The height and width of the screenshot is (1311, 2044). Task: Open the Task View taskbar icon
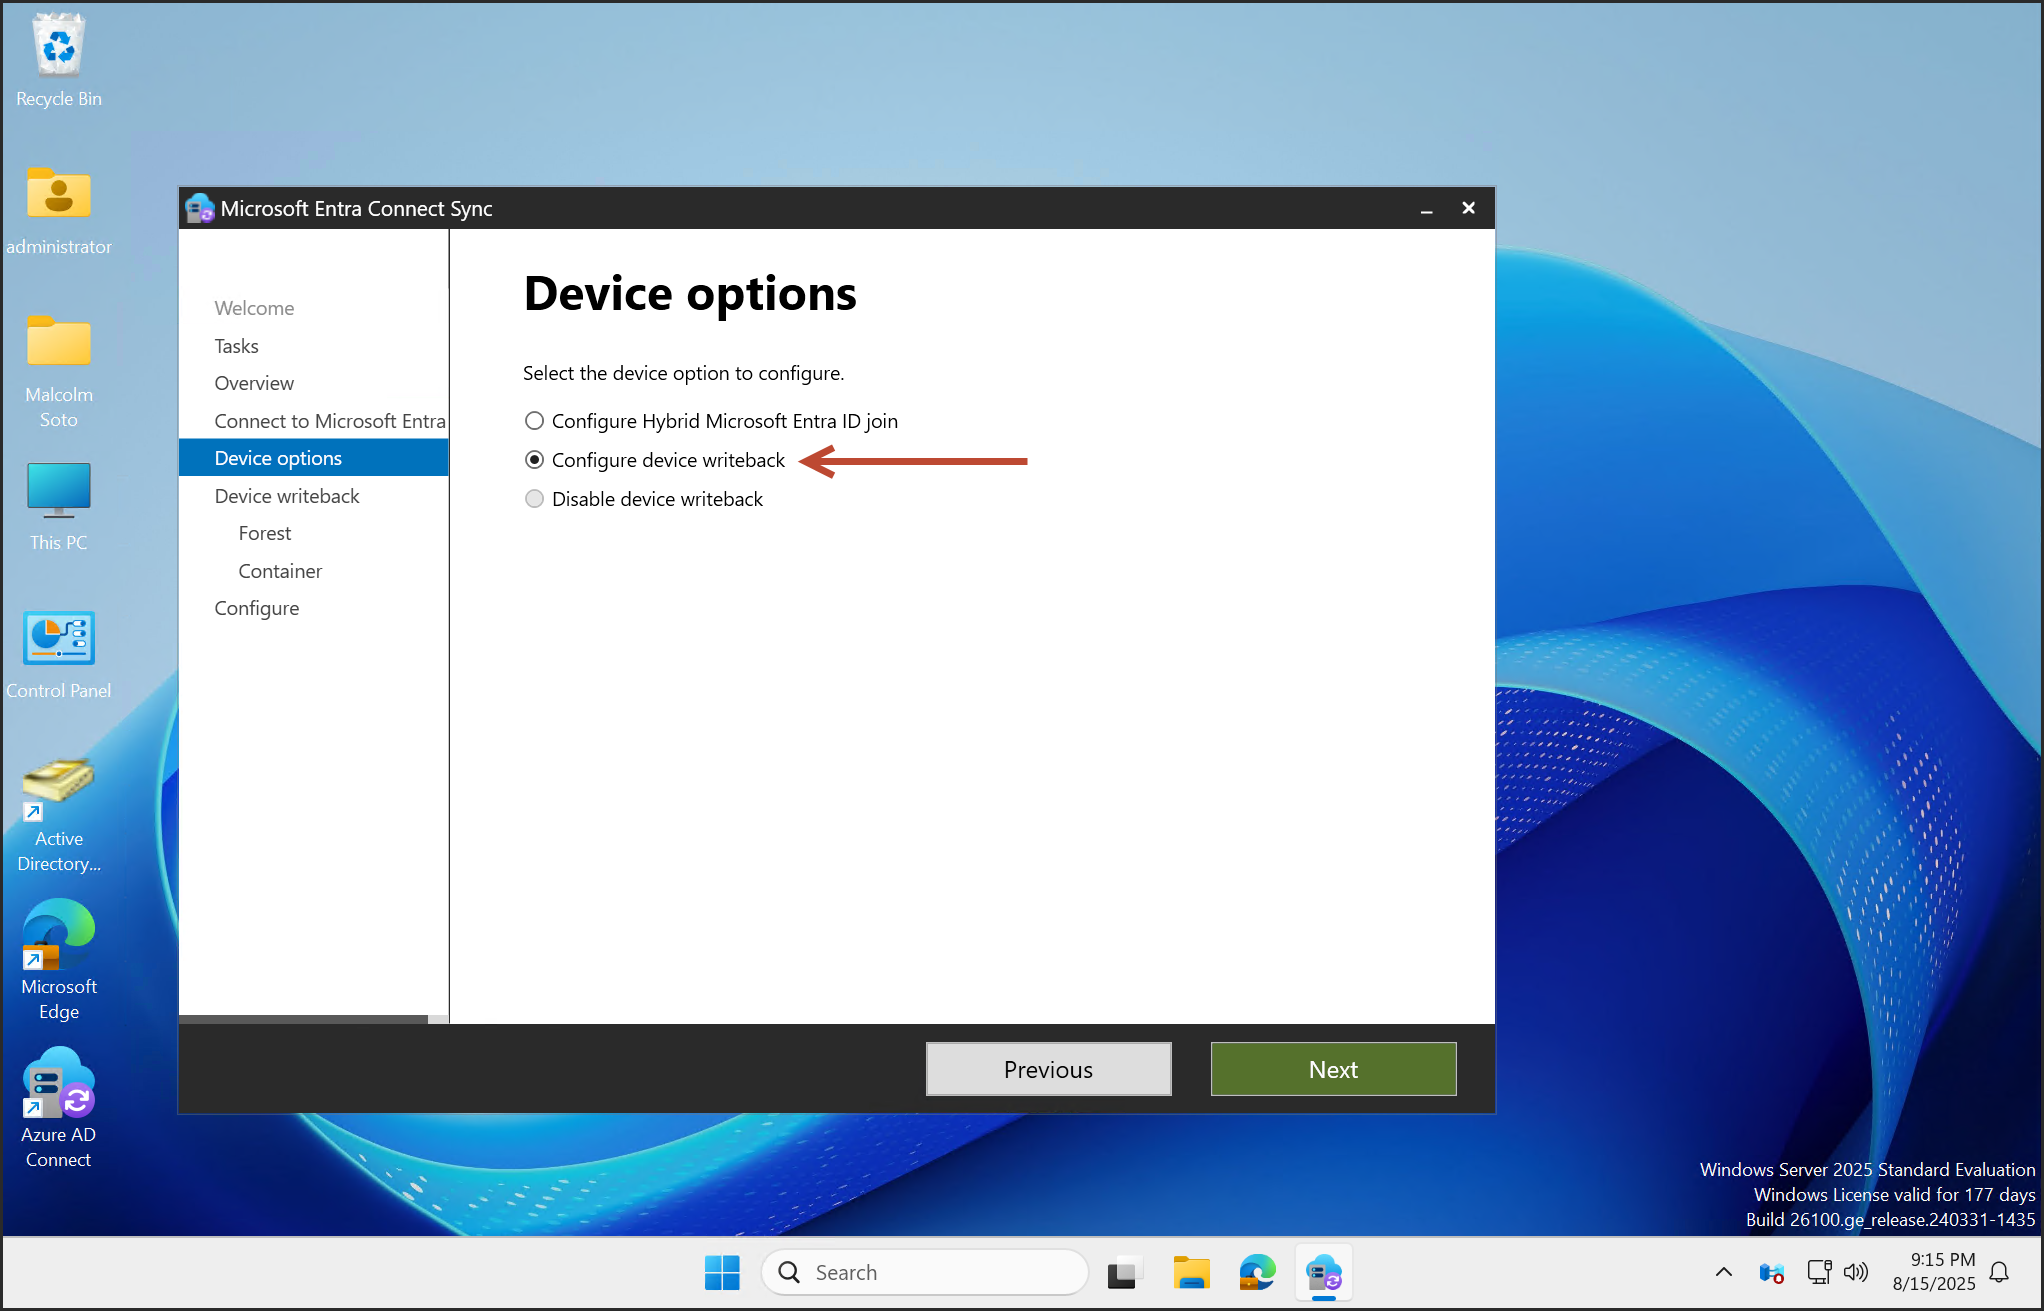1124,1273
